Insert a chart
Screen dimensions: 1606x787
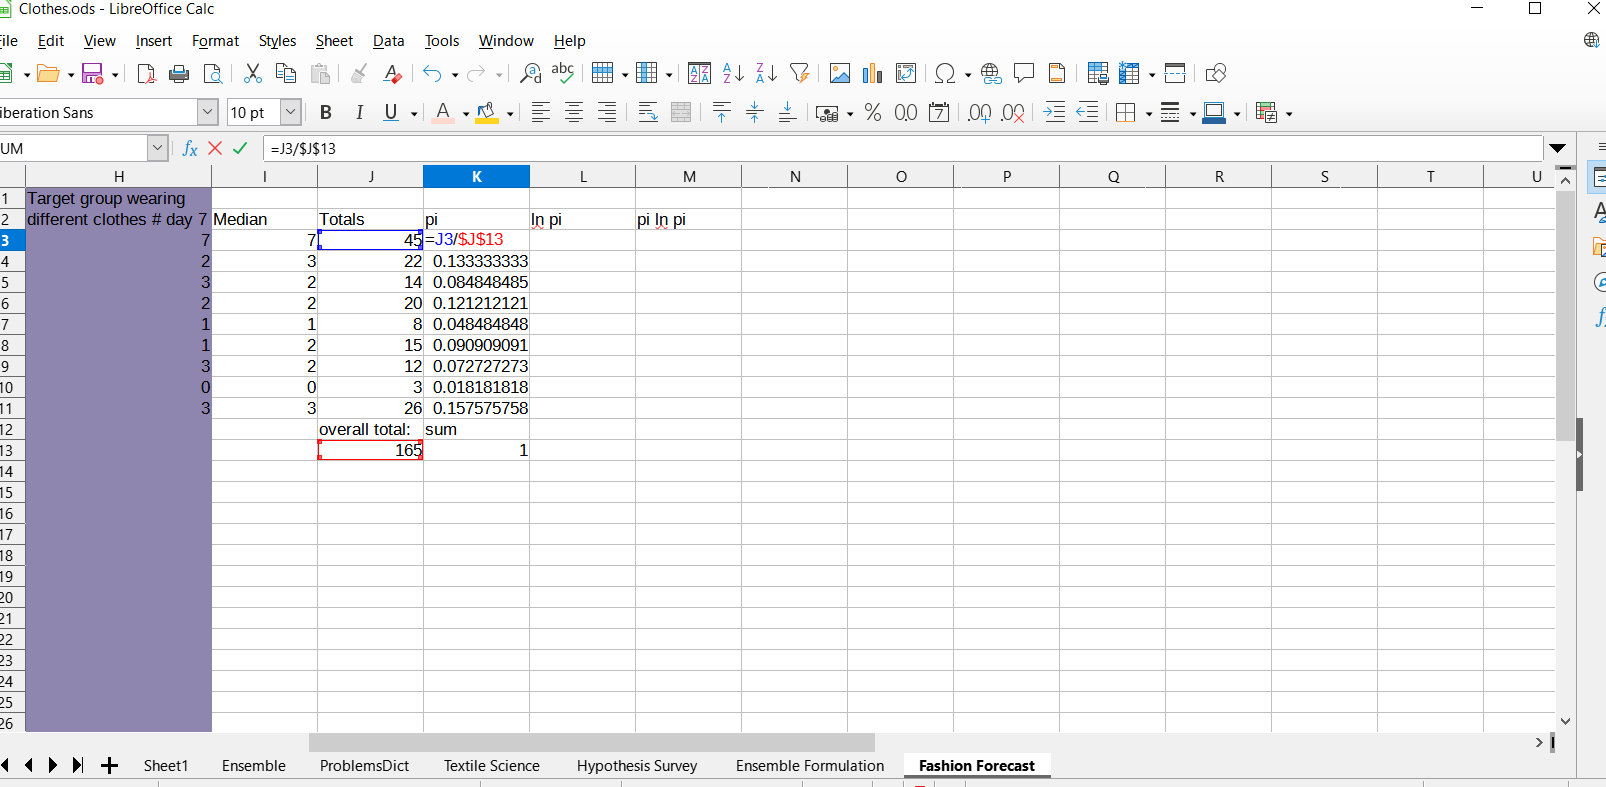(x=873, y=73)
